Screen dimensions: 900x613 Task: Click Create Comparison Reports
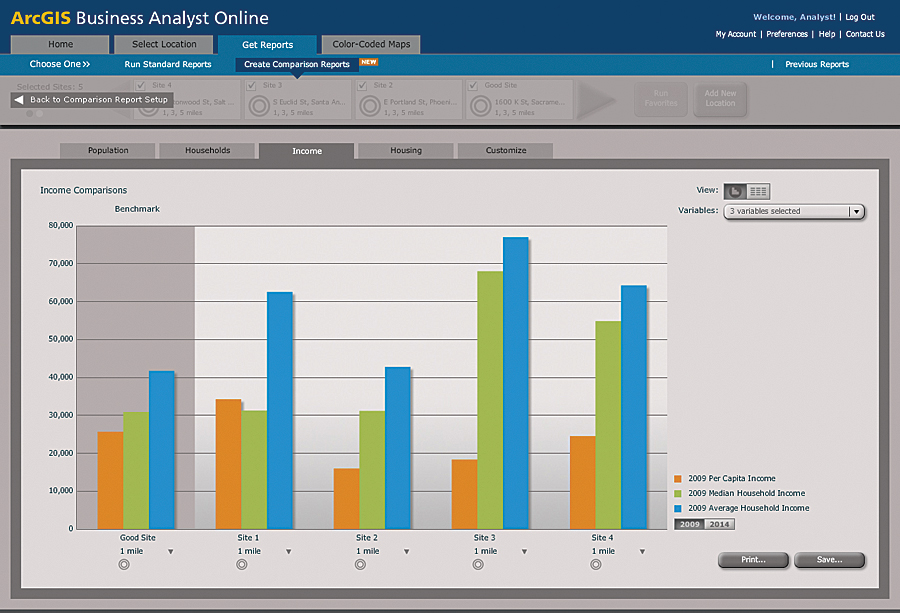point(297,64)
